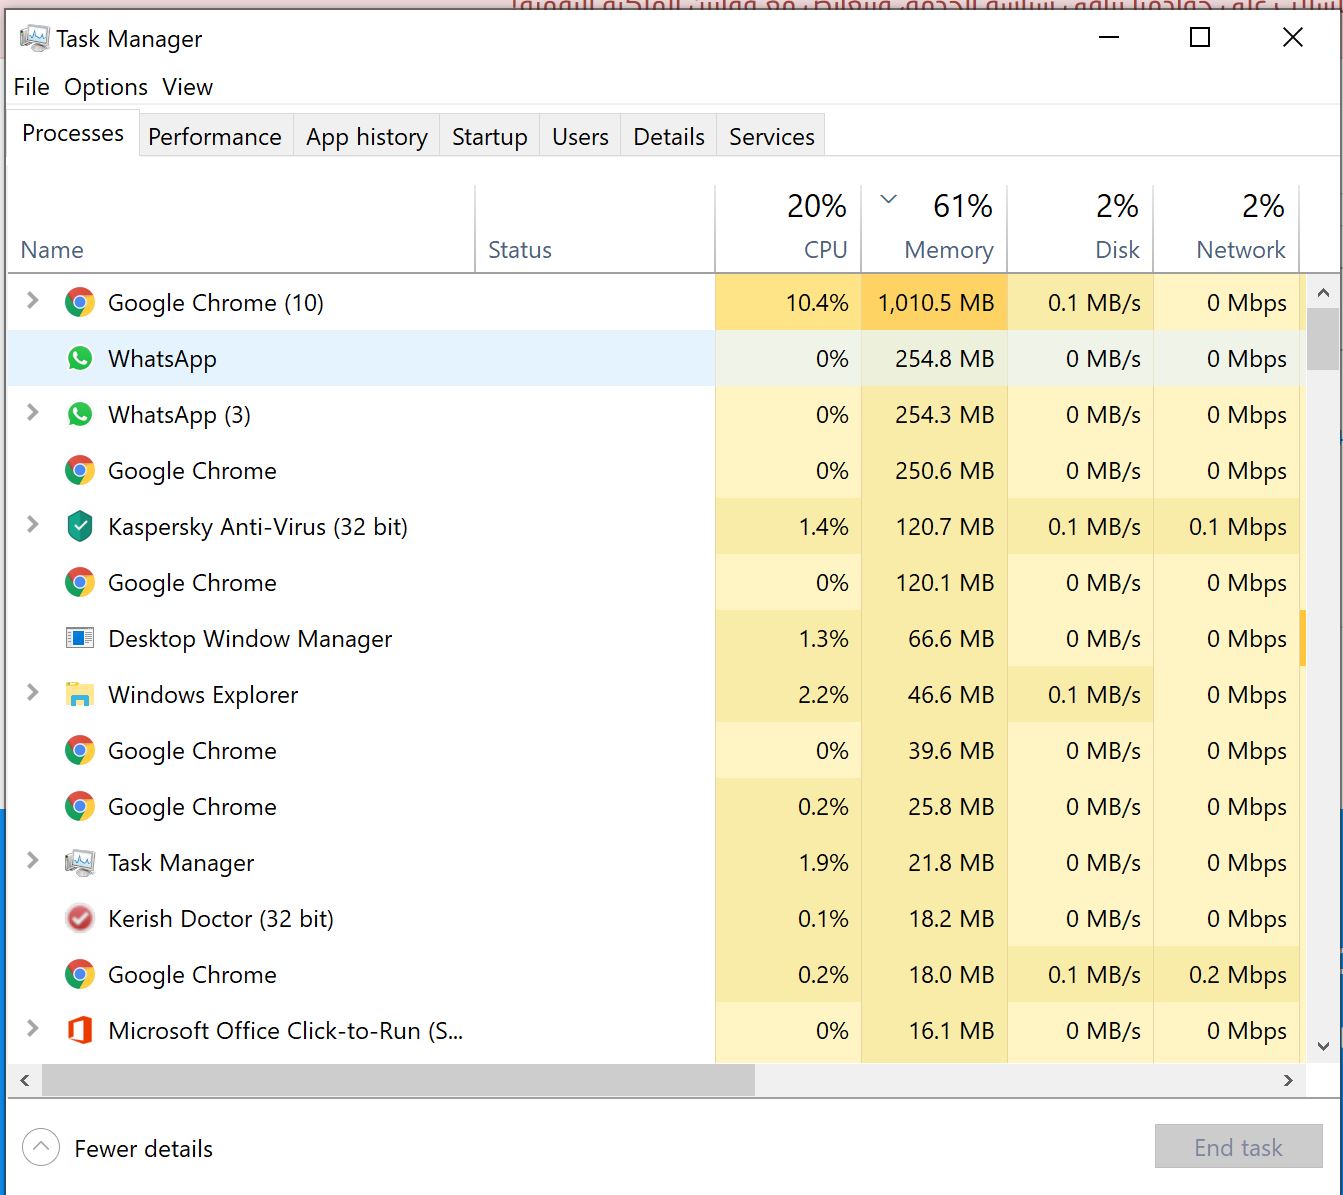
Task: Click the Task Manager title bar icon
Action: click(x=34, y=38)
